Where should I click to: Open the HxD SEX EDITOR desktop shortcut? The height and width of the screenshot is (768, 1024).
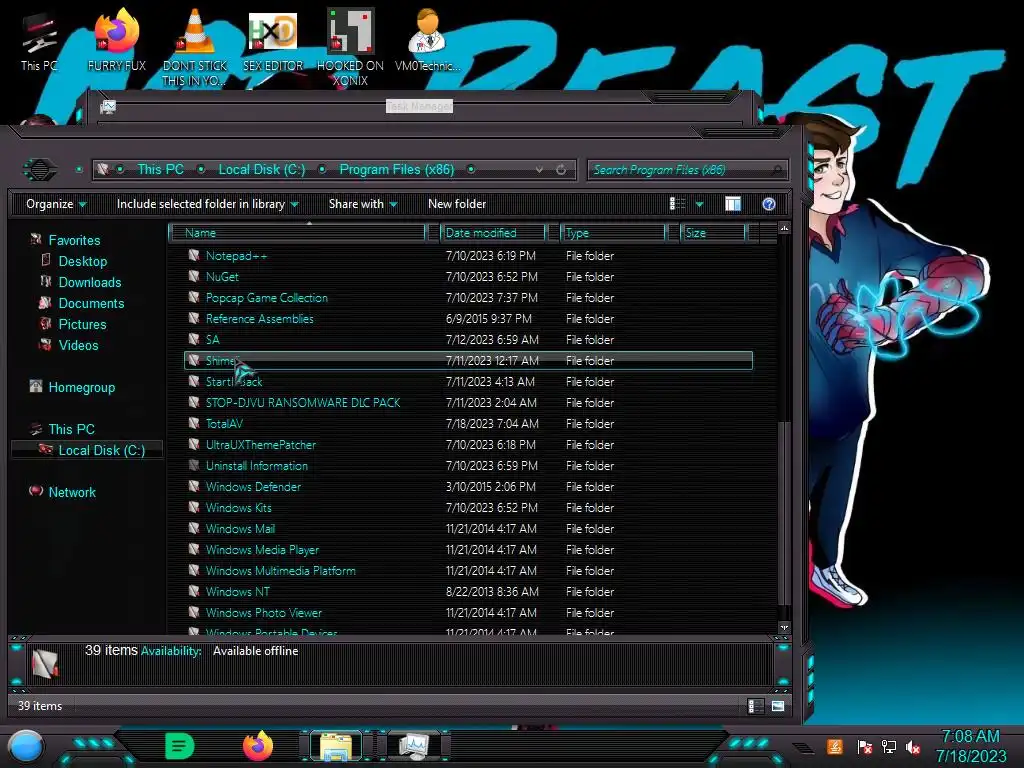[273, 40]
